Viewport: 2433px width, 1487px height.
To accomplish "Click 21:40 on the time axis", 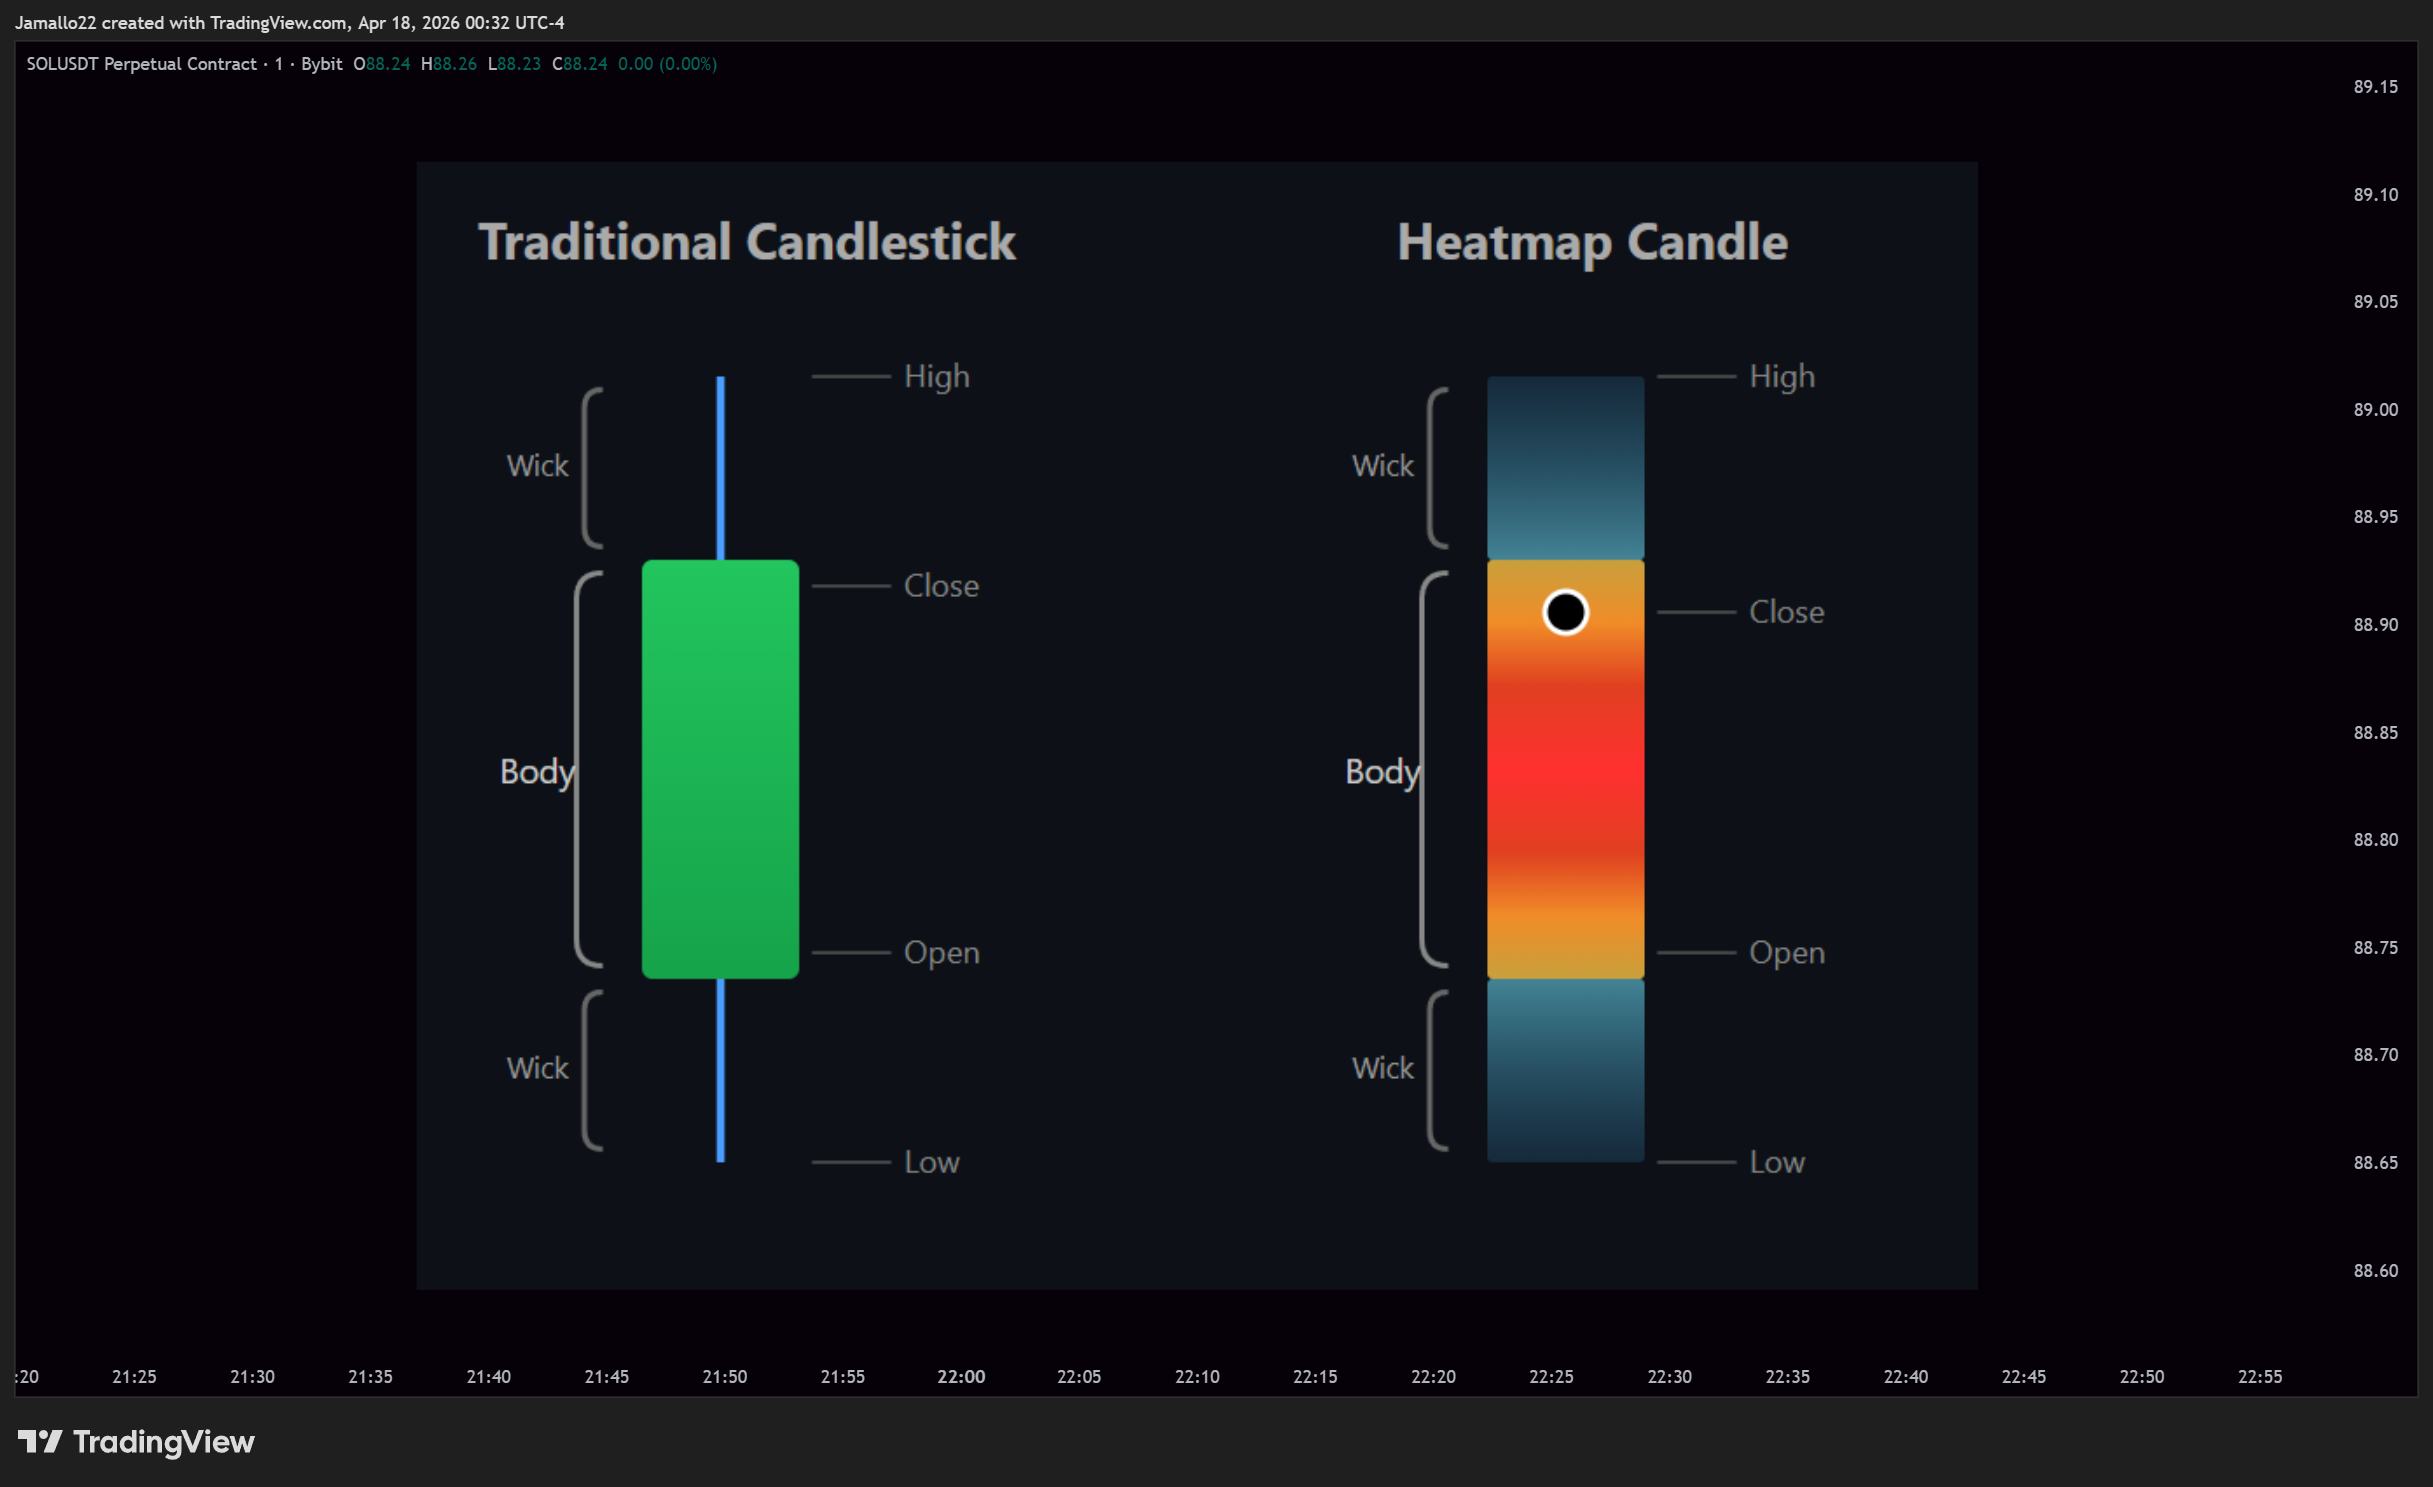I will (x=488, y=1377).
